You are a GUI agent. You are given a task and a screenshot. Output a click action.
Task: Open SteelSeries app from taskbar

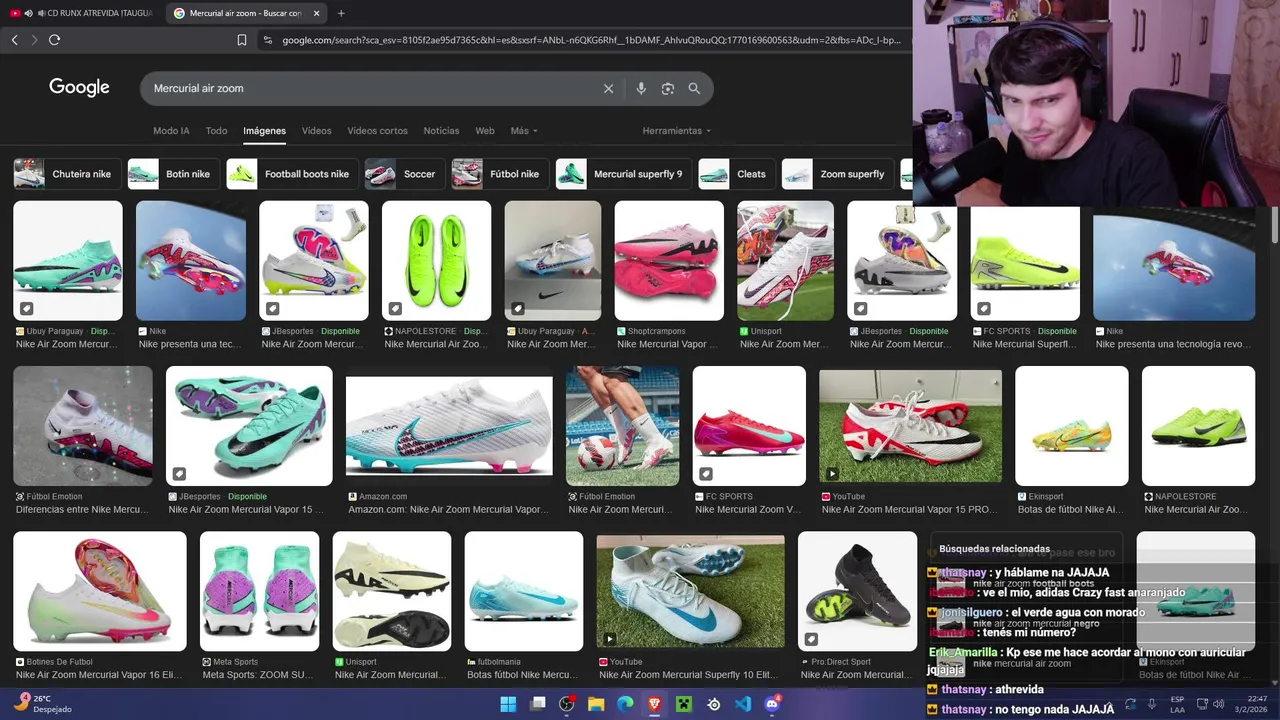[x=713, y=704]
